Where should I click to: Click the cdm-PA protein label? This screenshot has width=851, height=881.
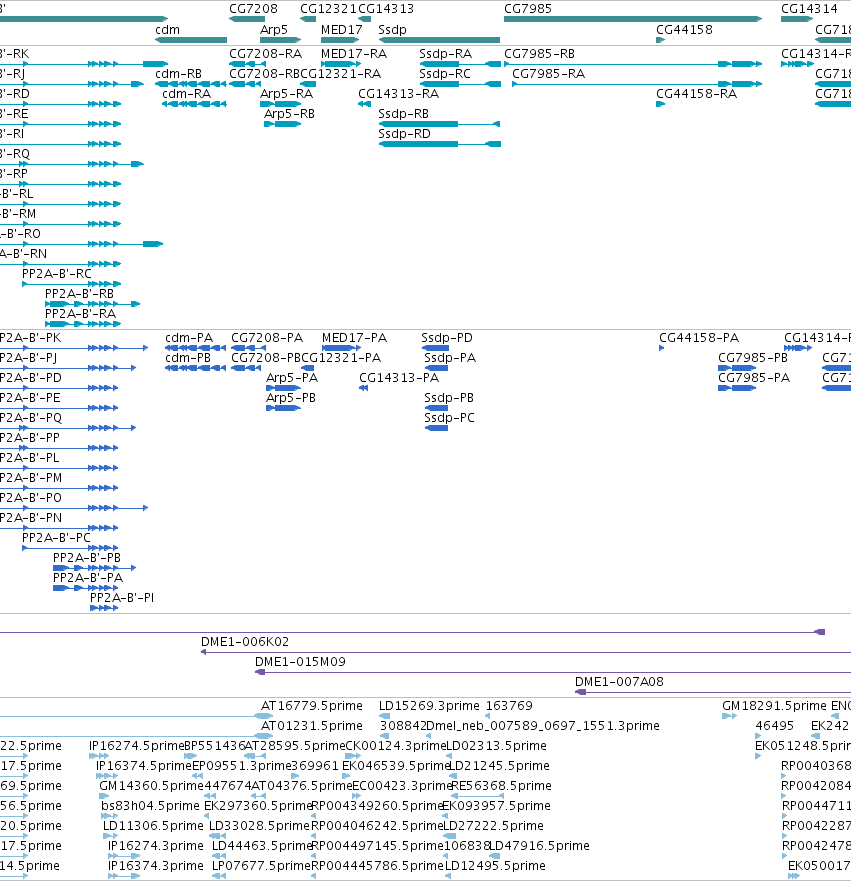click(189, 338)
